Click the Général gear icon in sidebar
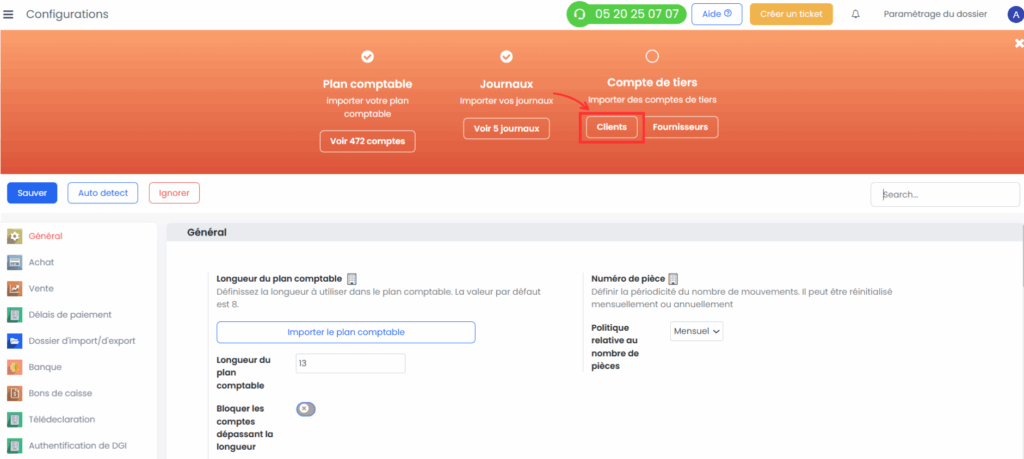1024x459 pixels. click(14, 236)
